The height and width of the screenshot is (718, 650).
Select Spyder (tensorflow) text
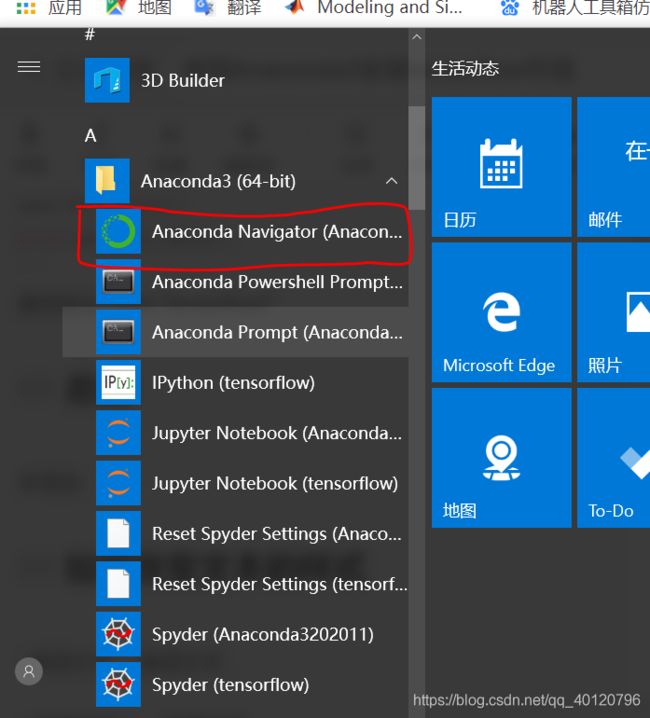tap(230, 685)
